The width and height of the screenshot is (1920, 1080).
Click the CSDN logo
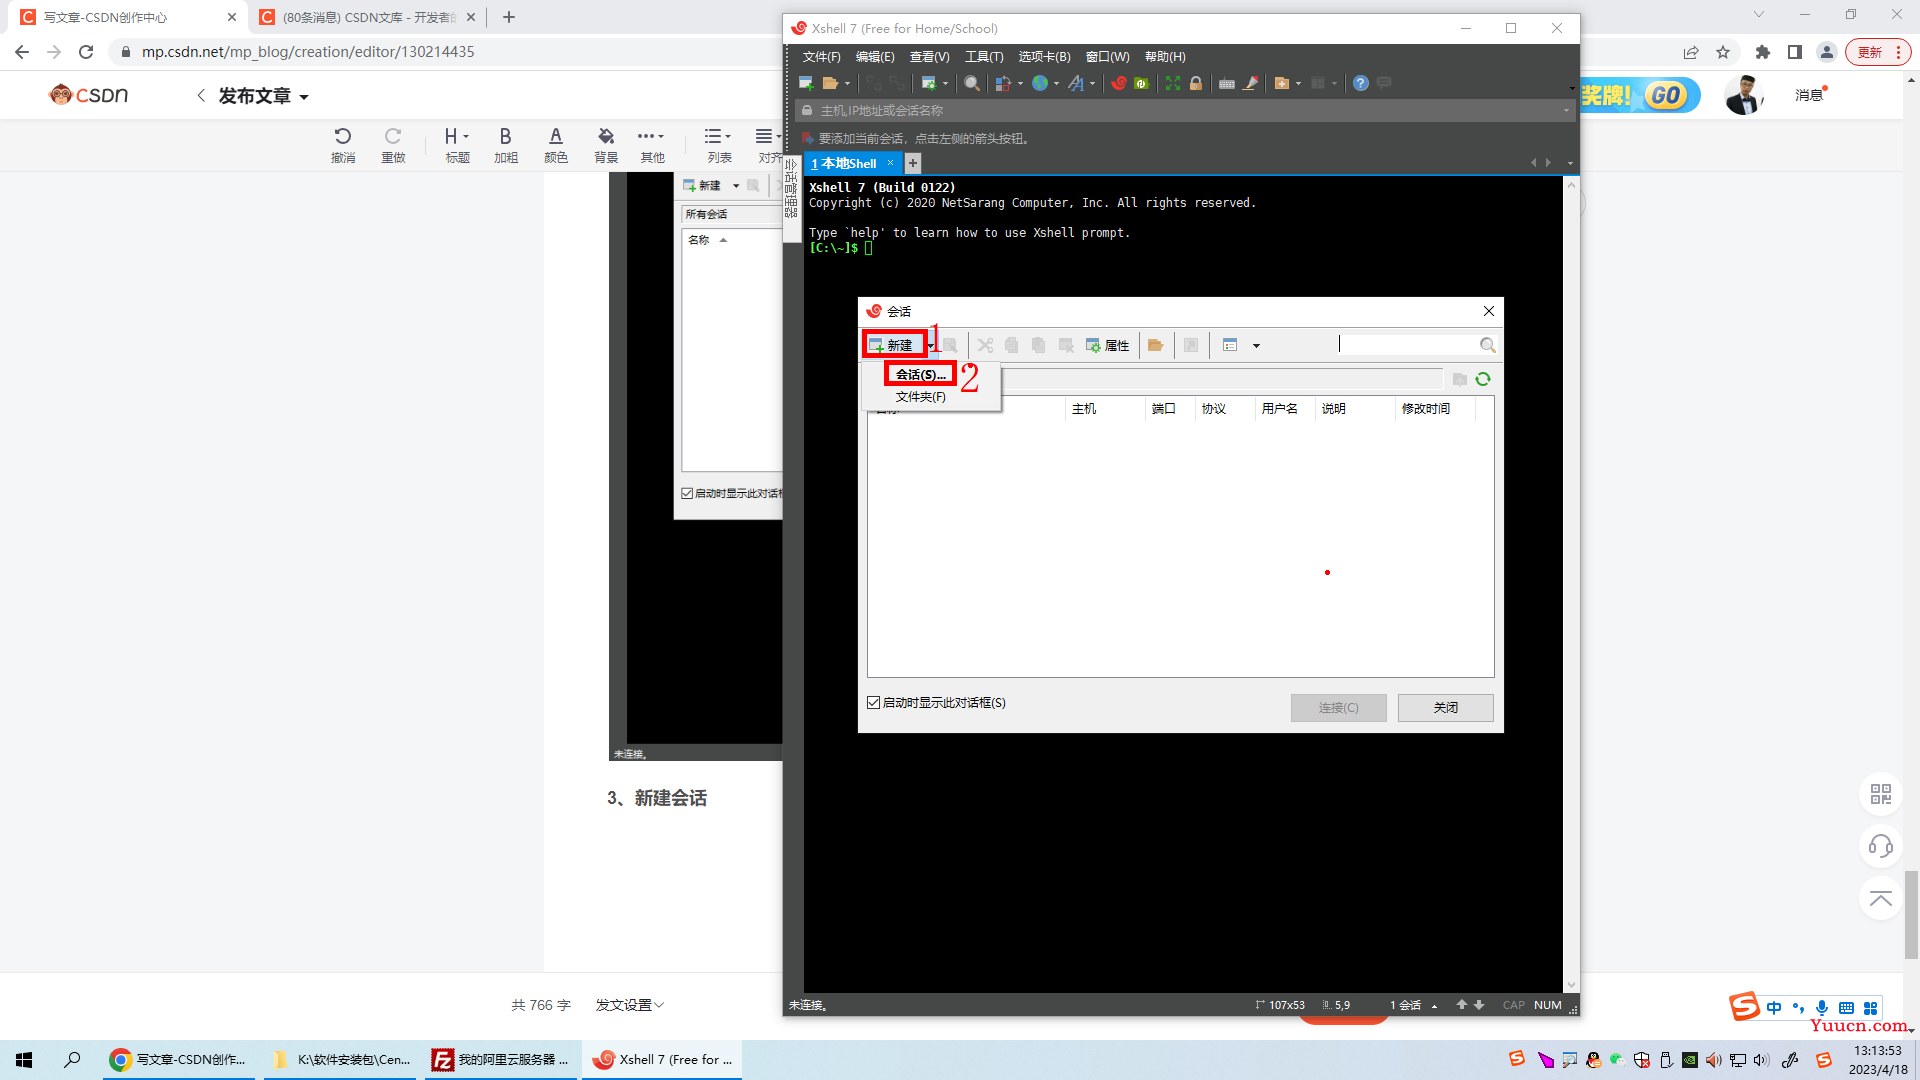(89, 95)
